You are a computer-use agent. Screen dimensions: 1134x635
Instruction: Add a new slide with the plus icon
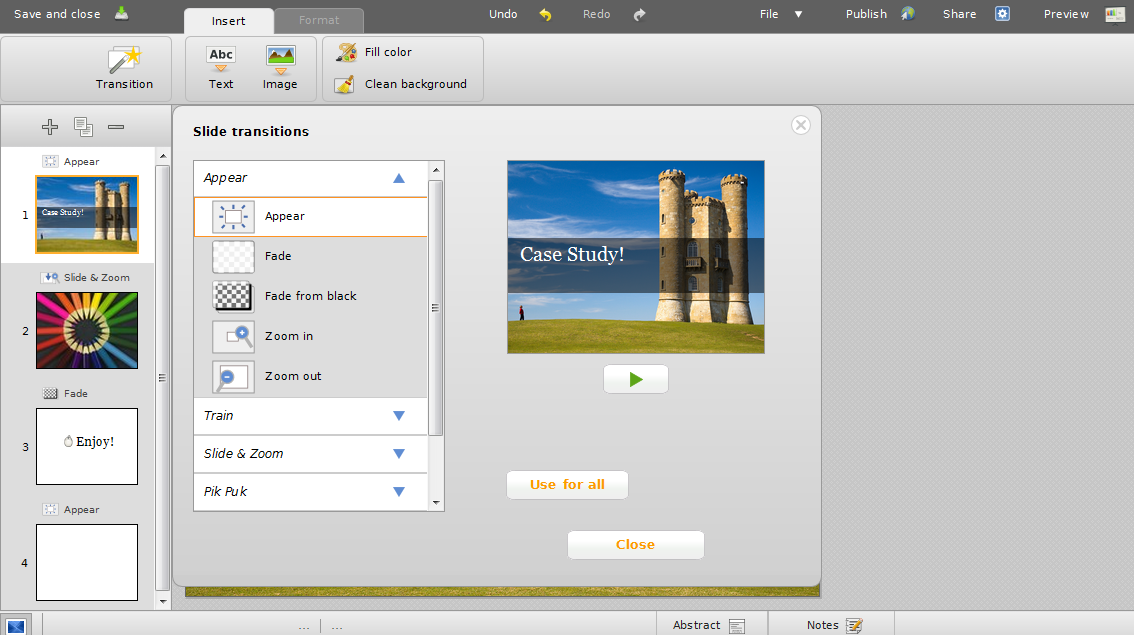50,127
